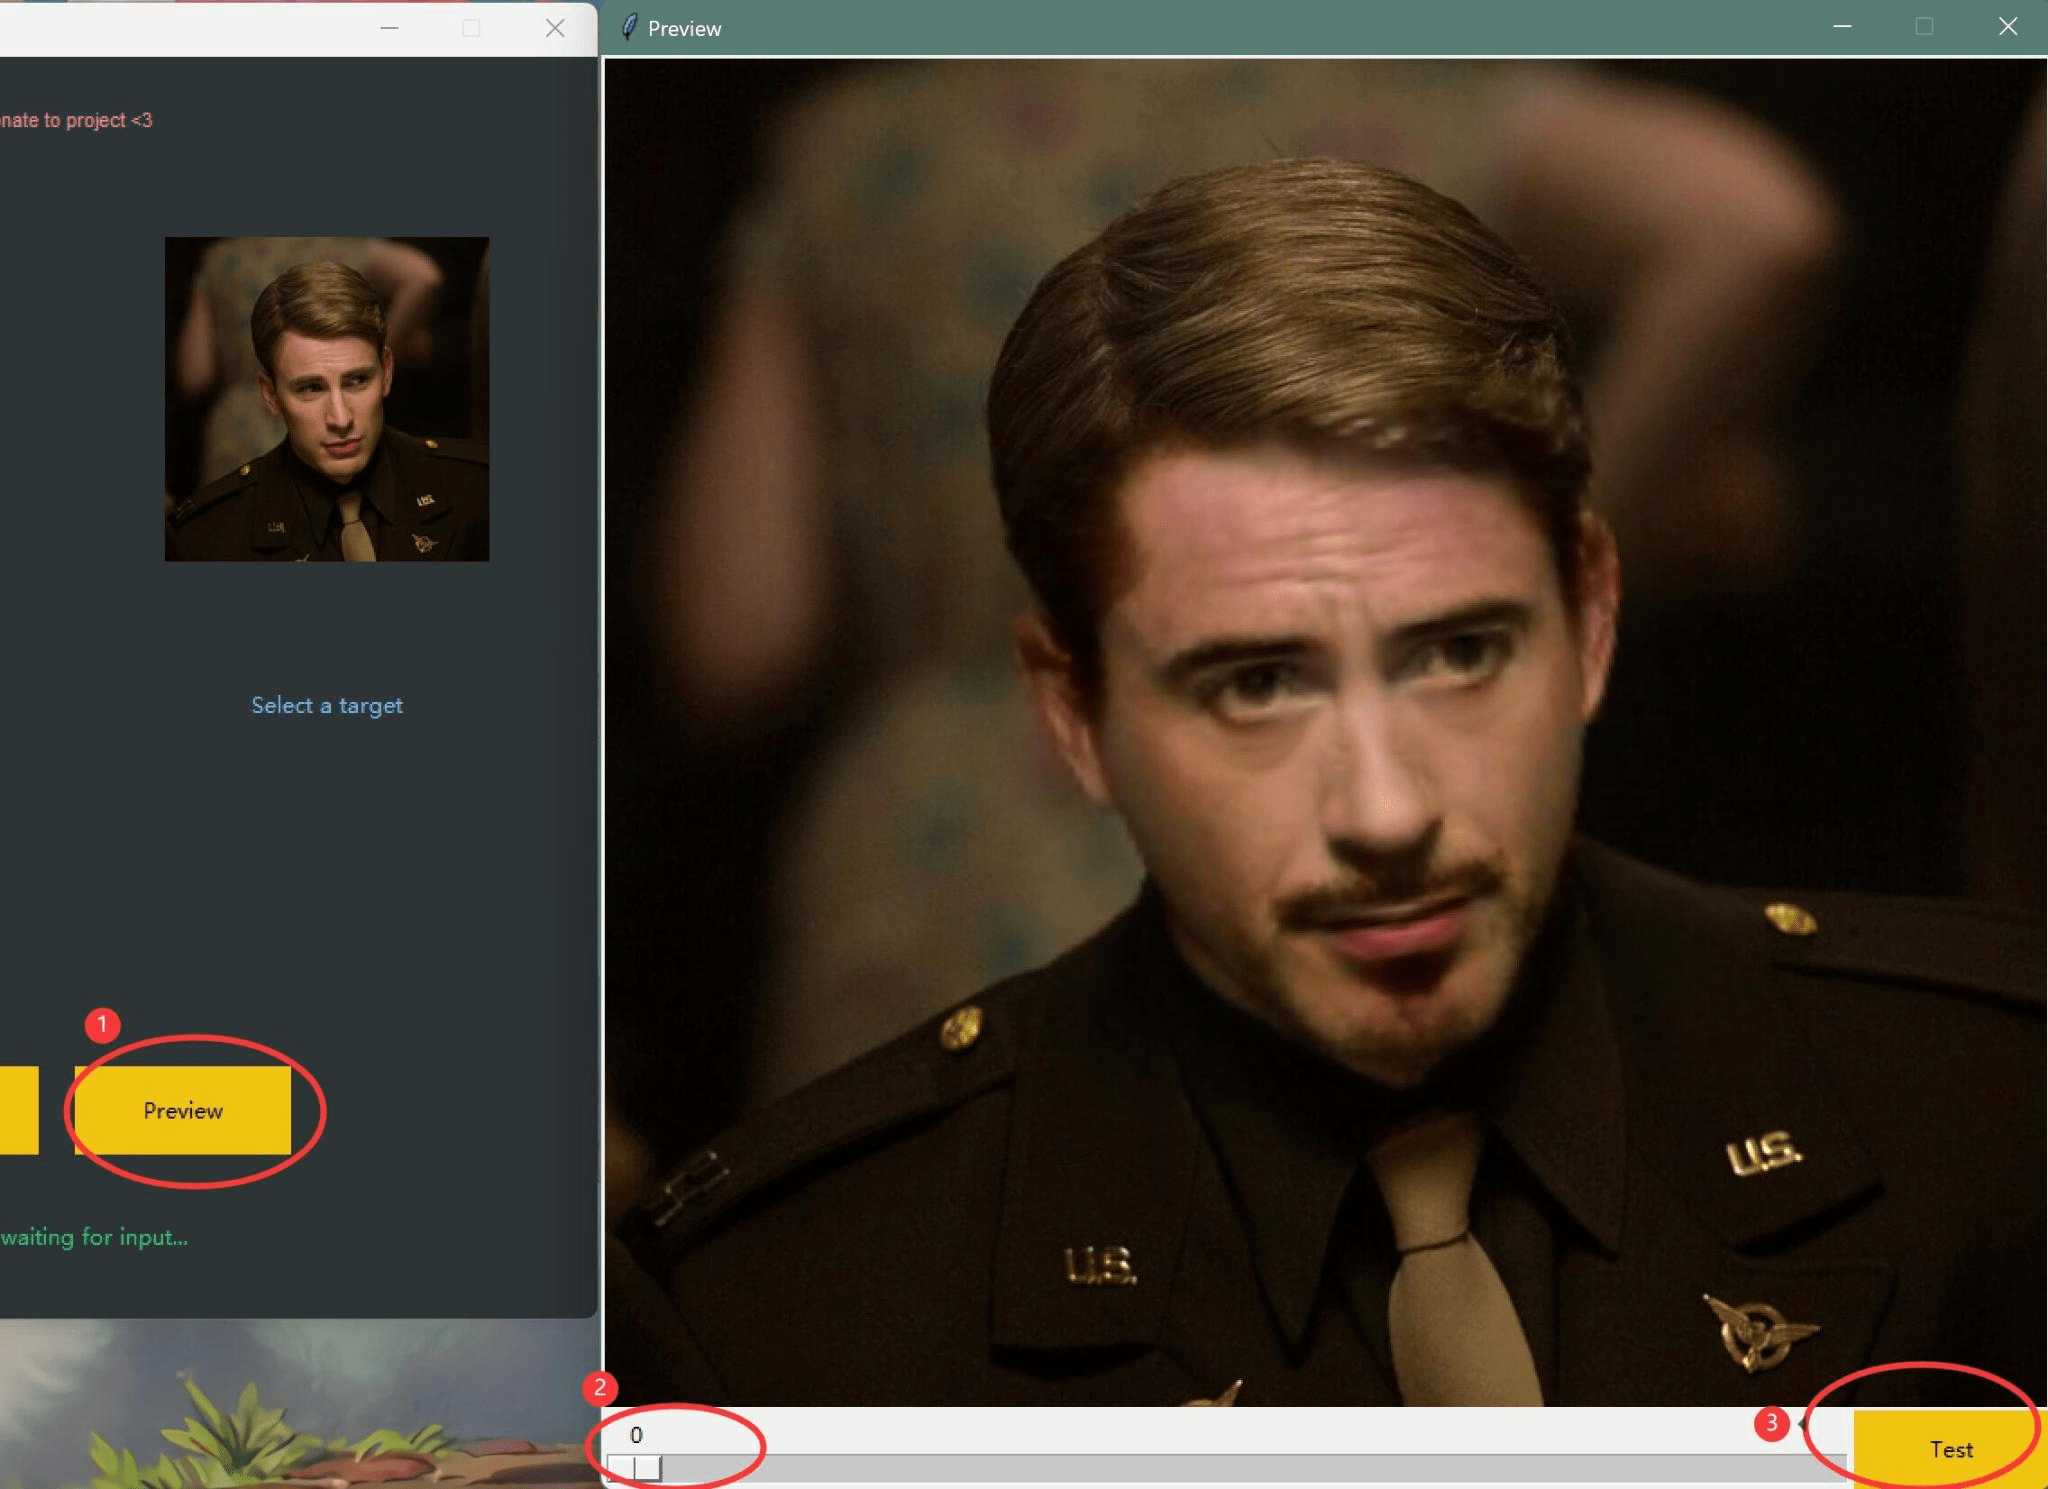The height and width of the screenshot is (1489, 2048).
Task: Click the middle of the frame slider track
Action: pyautogui.click(x=1227, y=1467)
